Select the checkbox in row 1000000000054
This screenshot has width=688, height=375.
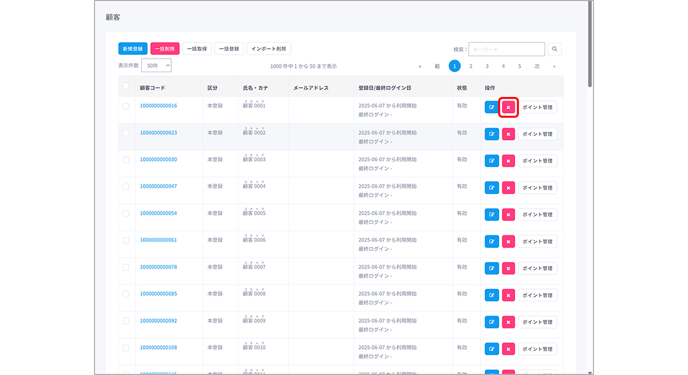[x=126, y=214]
